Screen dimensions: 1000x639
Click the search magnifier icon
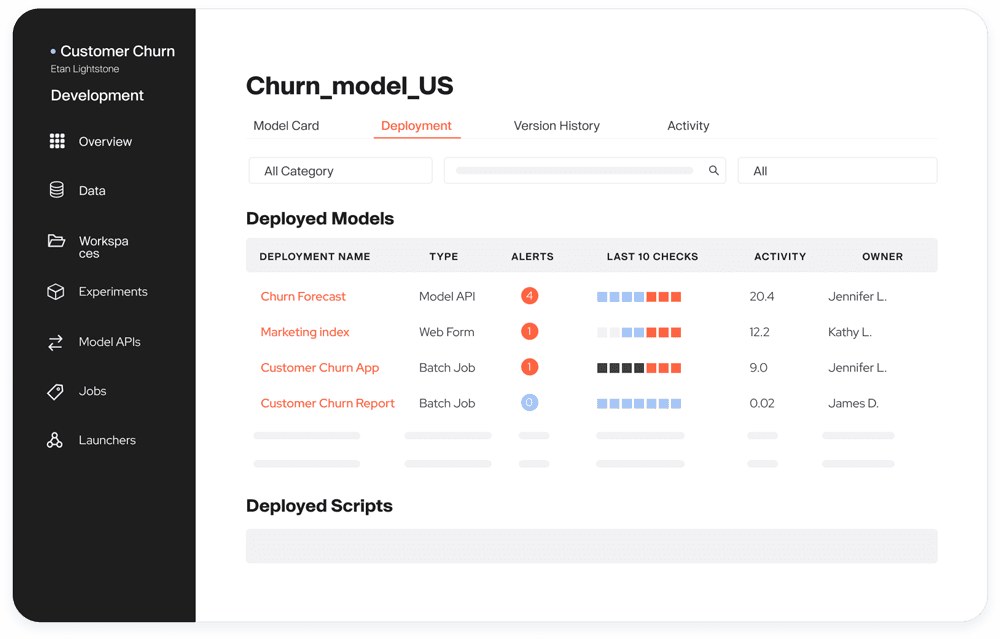pos(714,171)
